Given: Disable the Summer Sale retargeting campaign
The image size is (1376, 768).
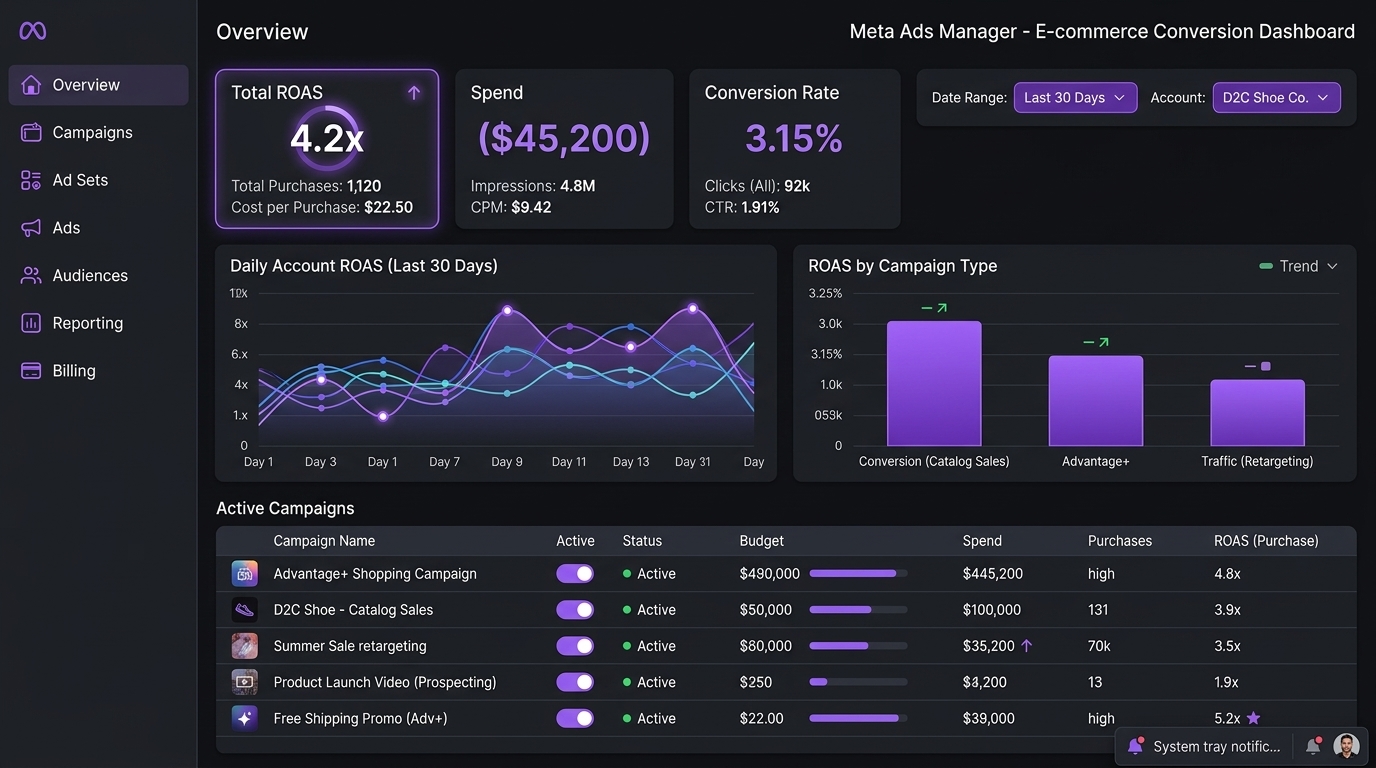Looking at the screenshot, I should (575, 646).
